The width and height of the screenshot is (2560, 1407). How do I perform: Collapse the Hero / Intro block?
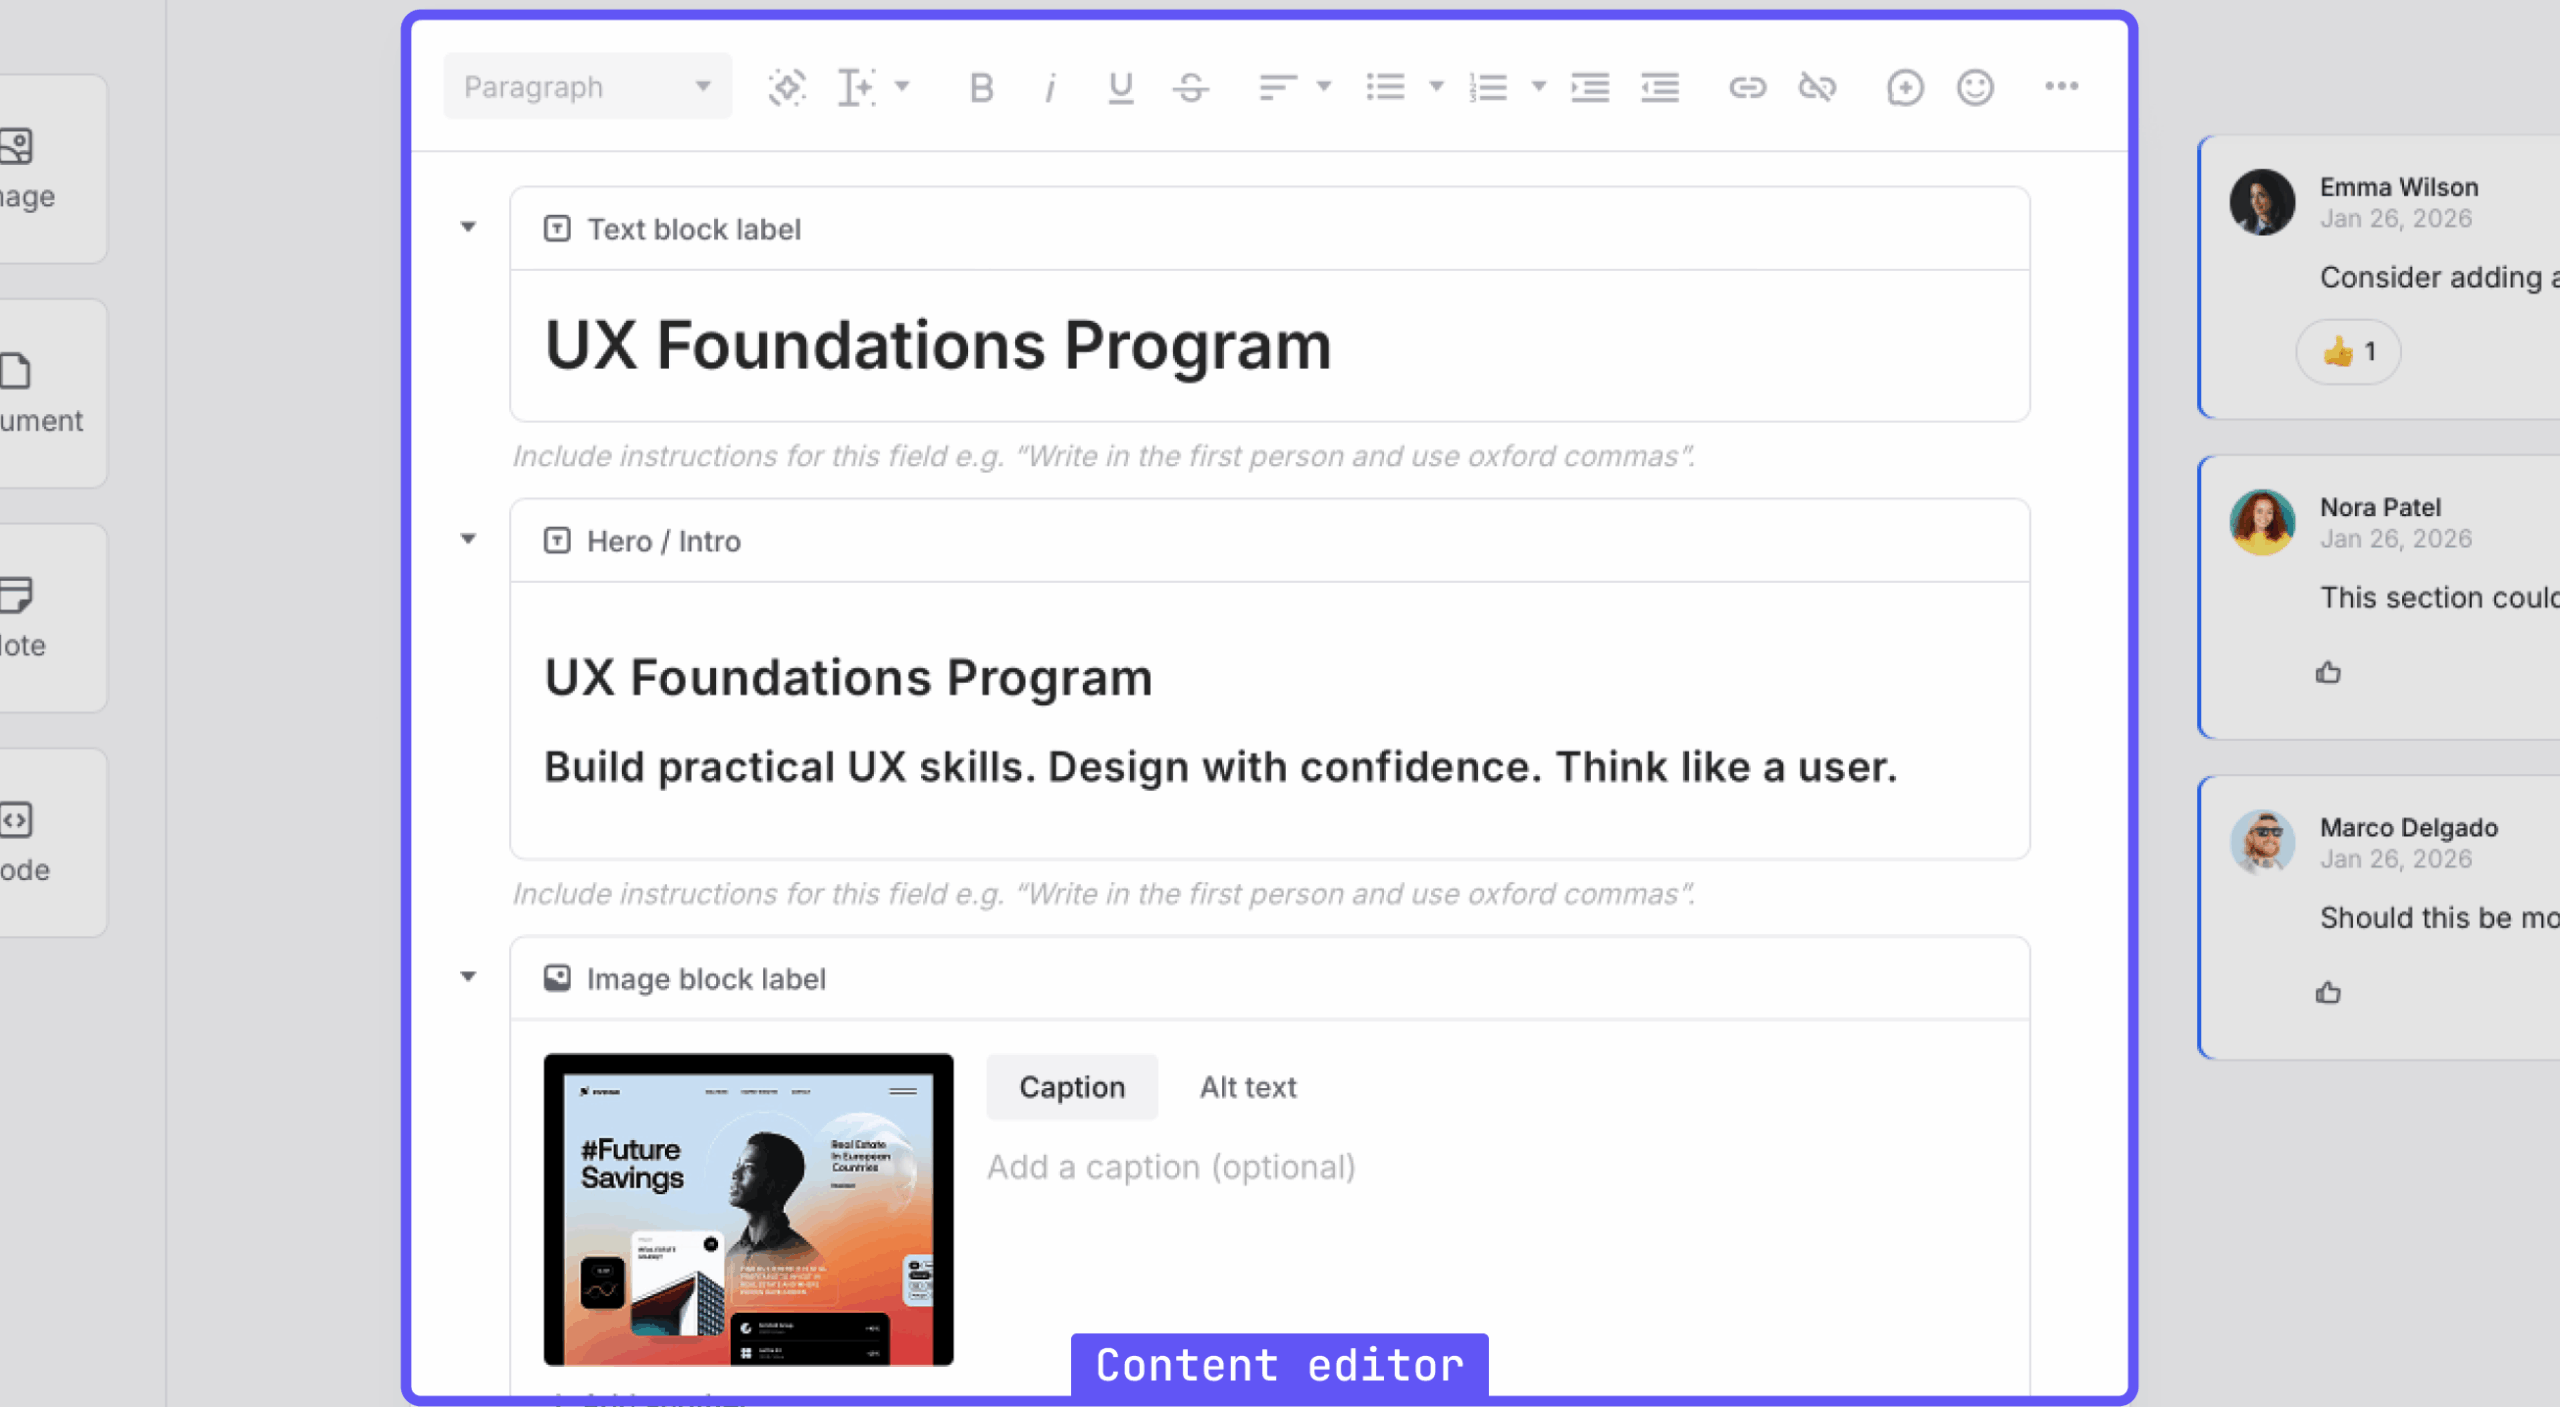click(468, 539)
